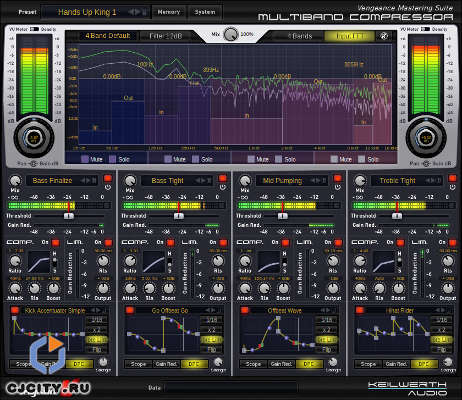Click the limiter Output knob in the Bass Tight band
Viewport: 462px width, 400px height.
point(218,289)
